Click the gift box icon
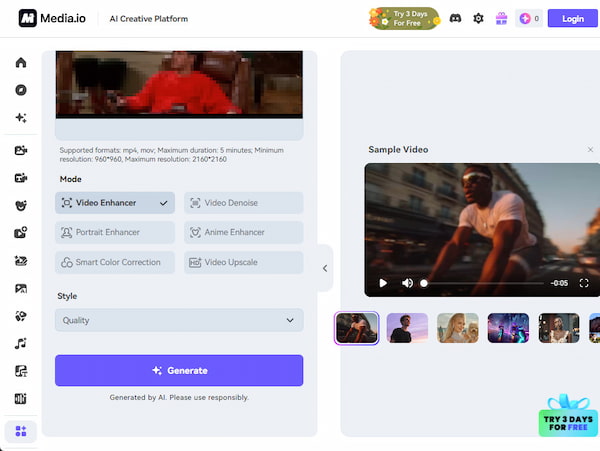Viewport: 600px width, 451px height. click(x=502, y=18)
